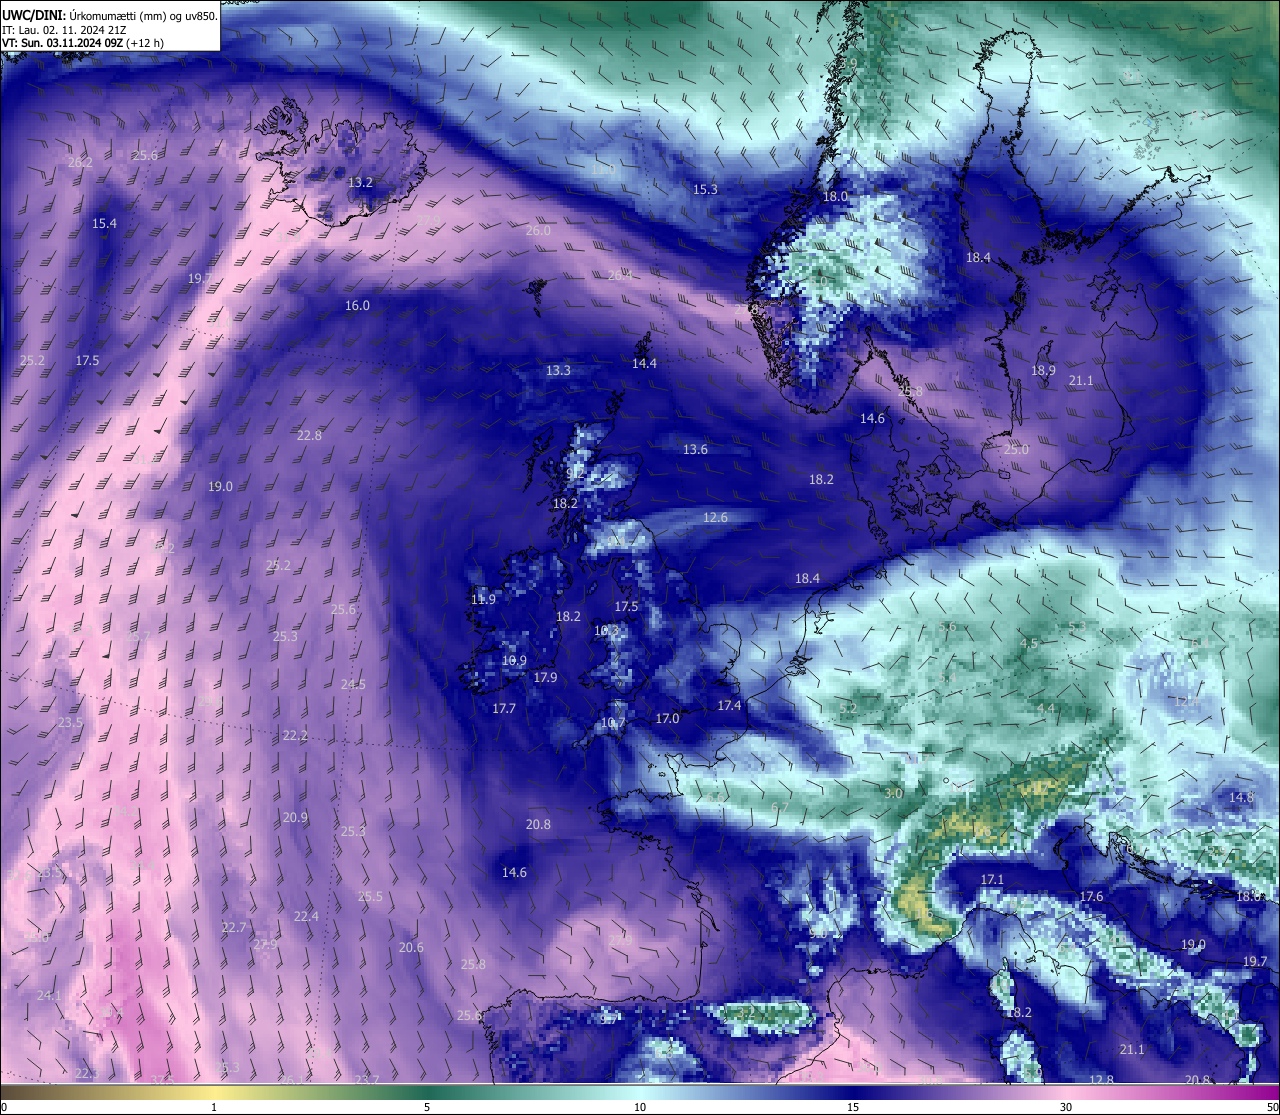Click the 15.3 value label
This screenshot has height=1115, width=1280.
[706, 190]
